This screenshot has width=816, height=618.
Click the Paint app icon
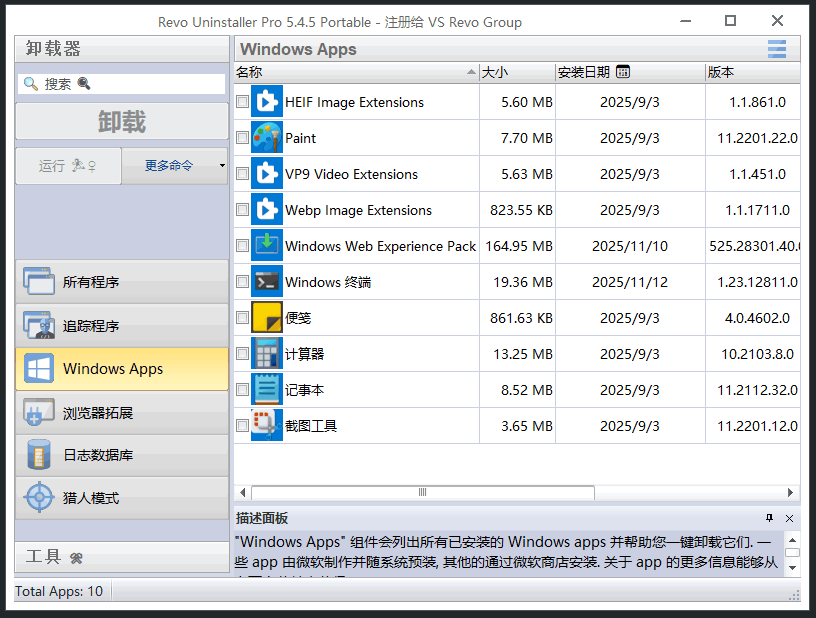coord(266,137)
